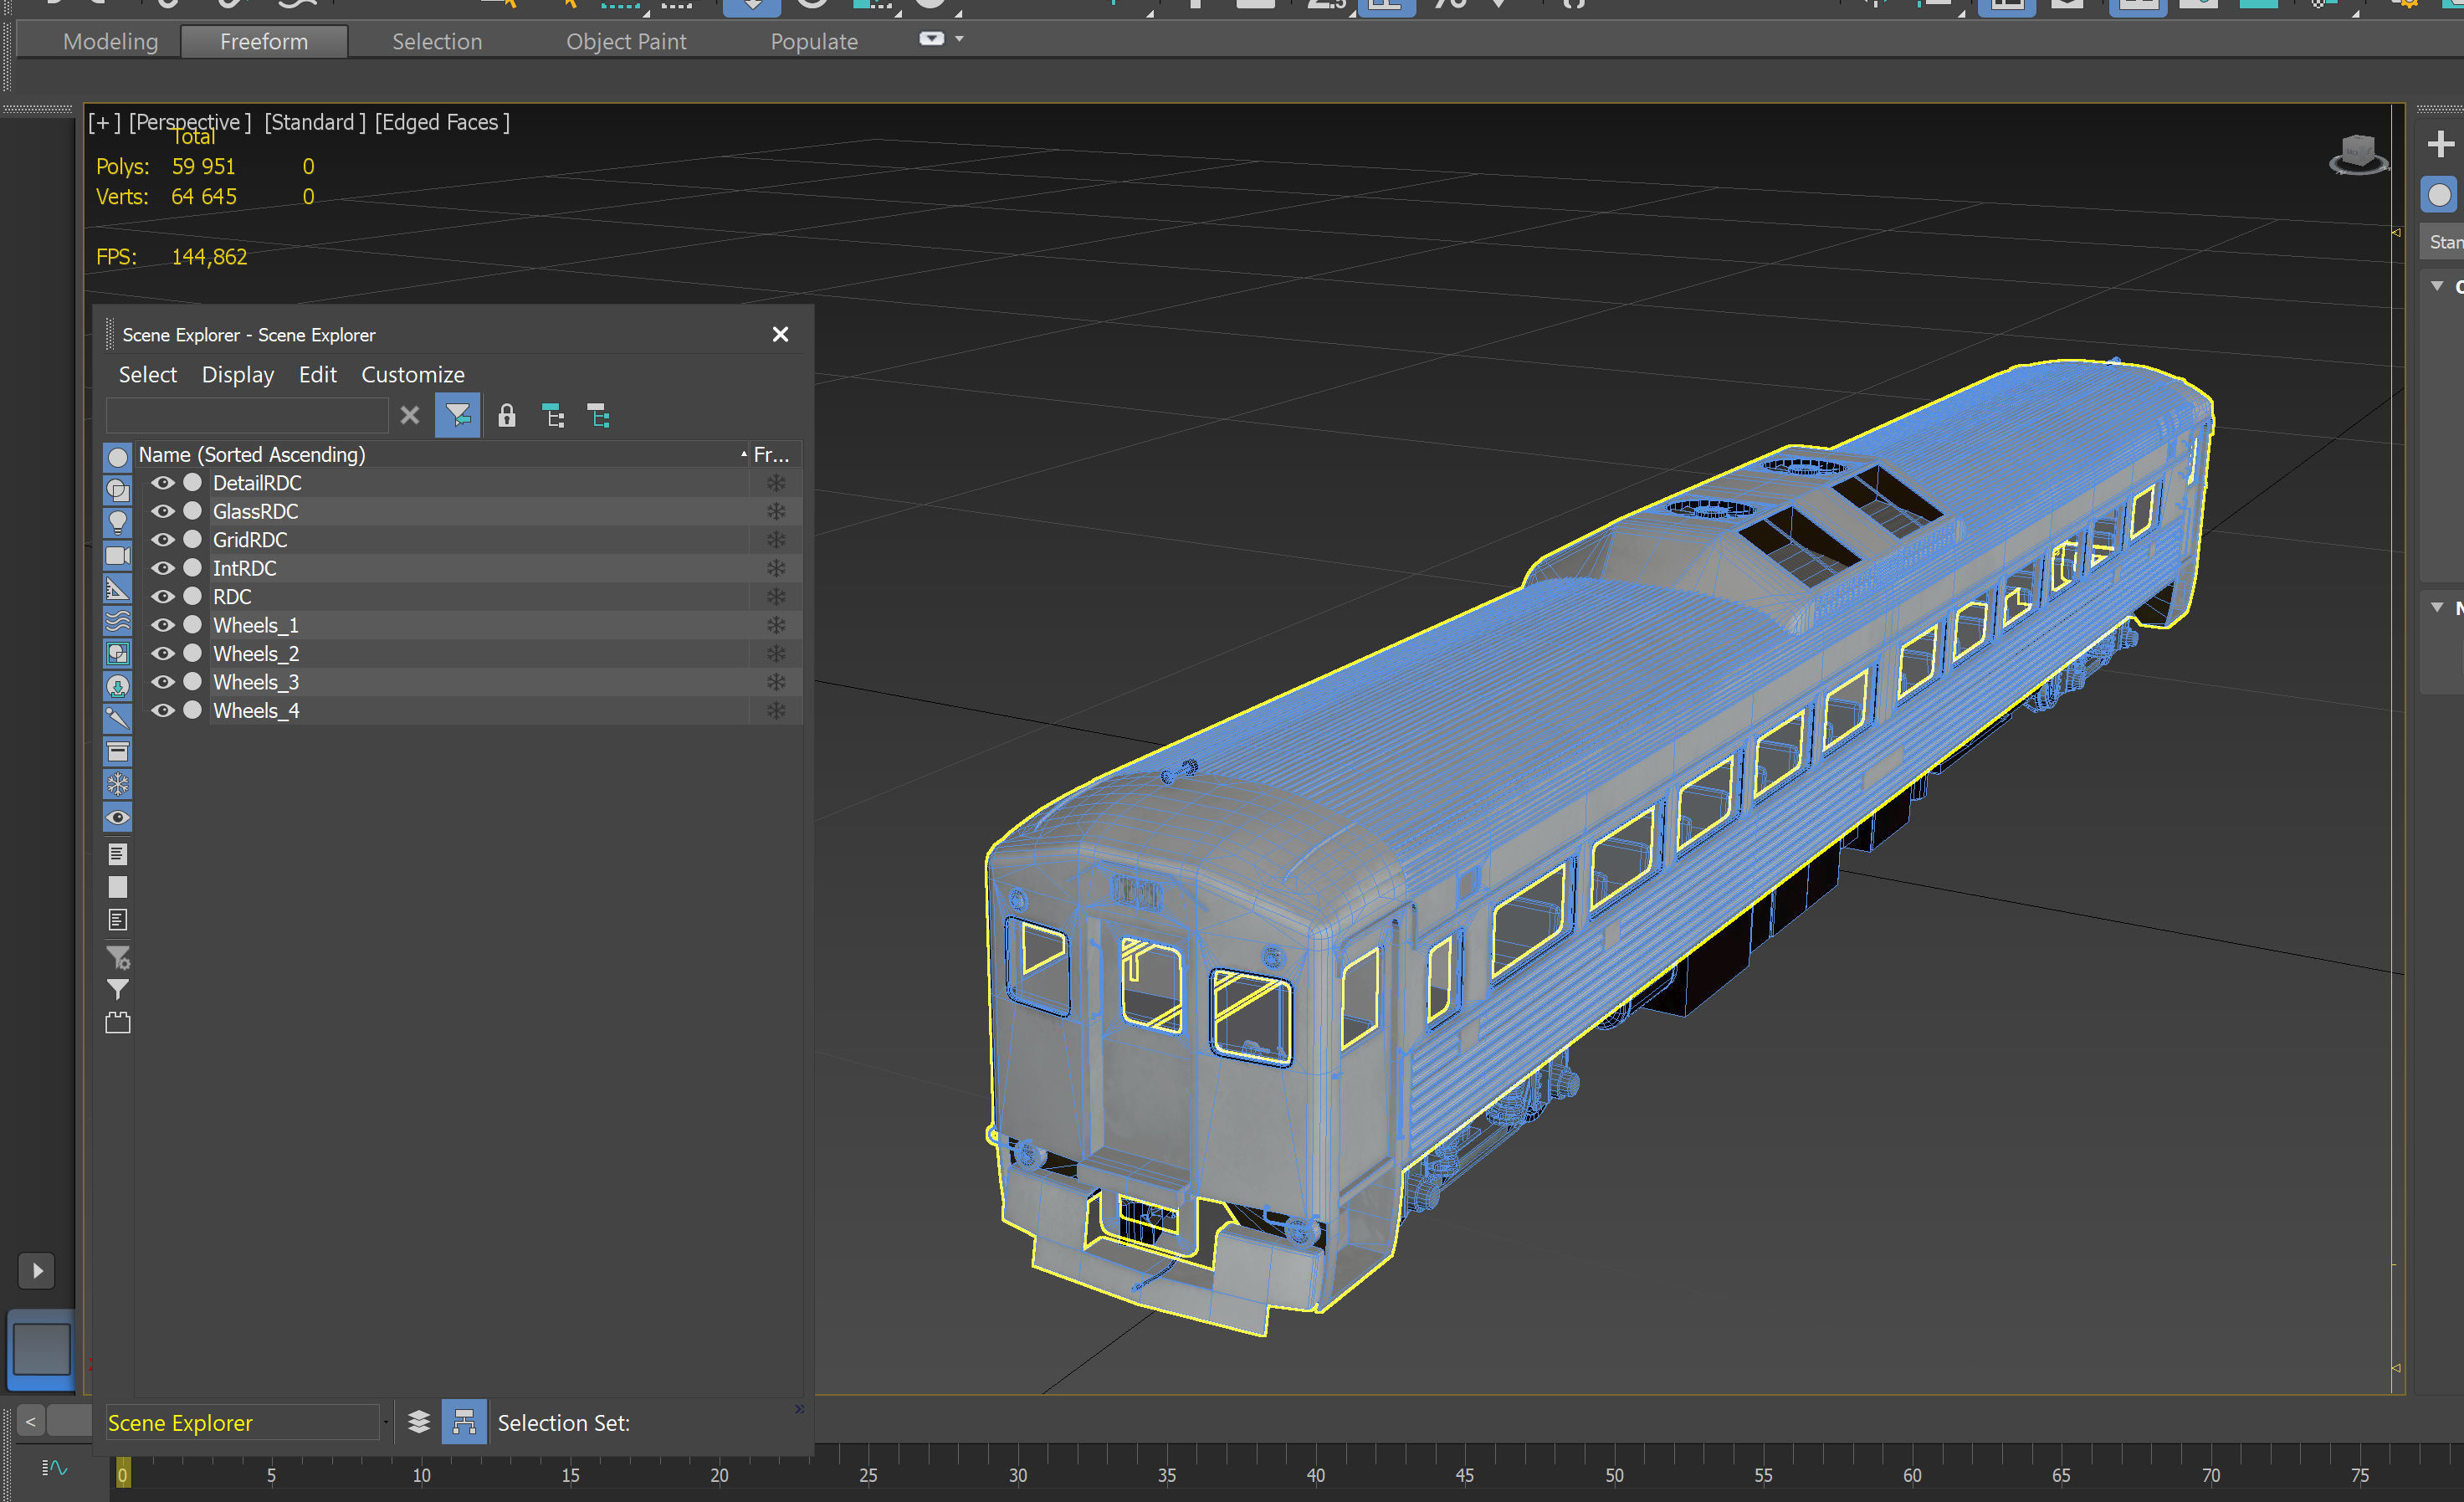
Task: Open ribbon options dropdown arrow after Populate
Action: (x=960, y=39)
